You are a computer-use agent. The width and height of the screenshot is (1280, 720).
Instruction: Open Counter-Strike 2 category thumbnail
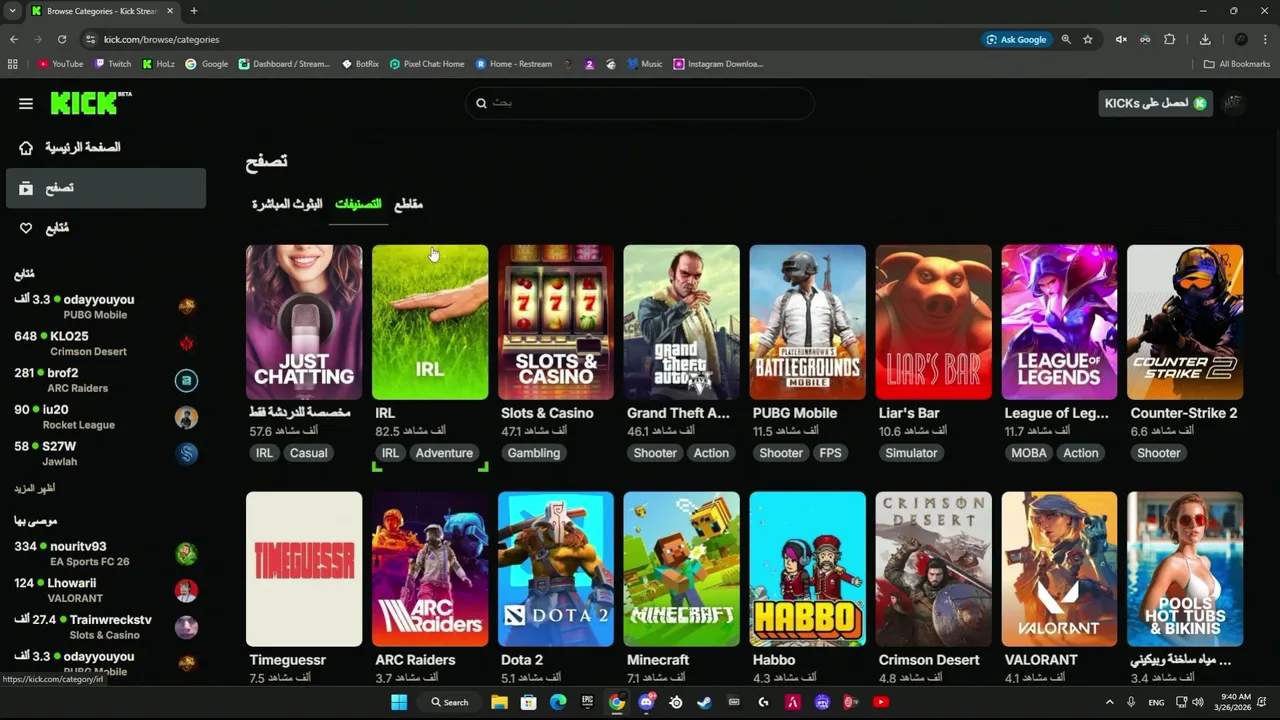point(1185,322)
